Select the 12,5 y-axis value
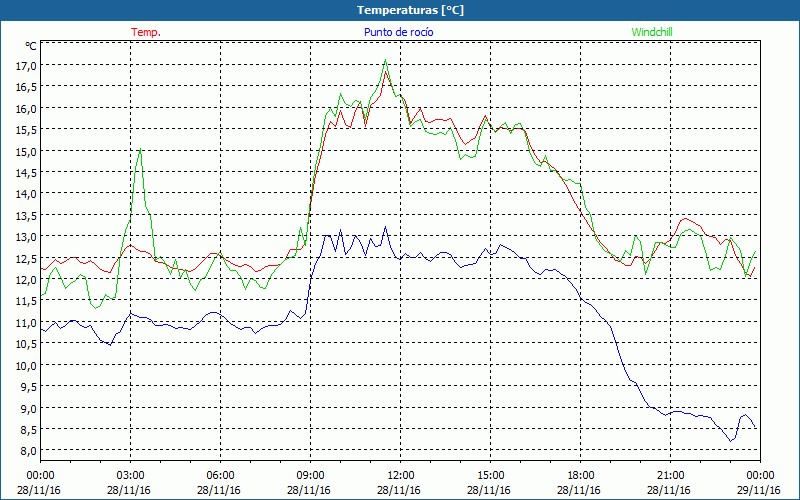Viewport: 800px width, 500px height. pos(27,258)
